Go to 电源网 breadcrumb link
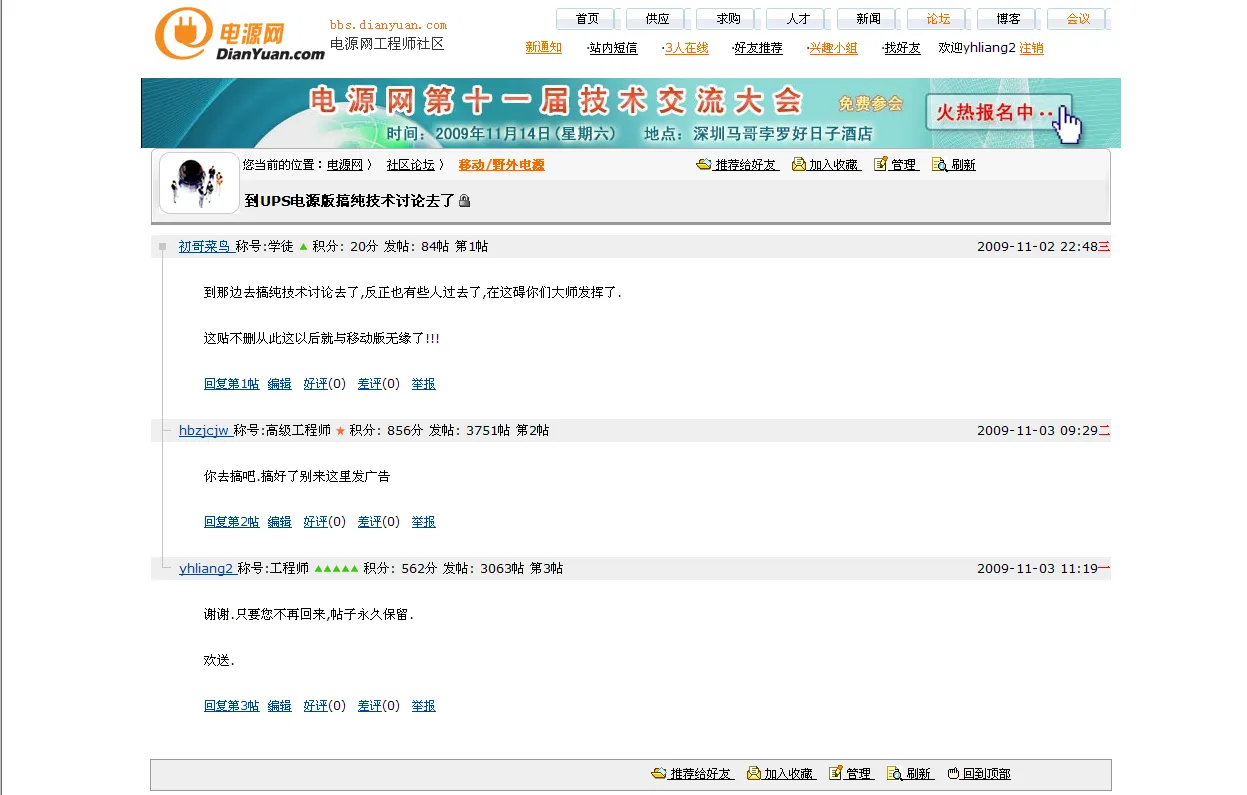This screenshot has height=795, width=1247. tap(345, 165)
